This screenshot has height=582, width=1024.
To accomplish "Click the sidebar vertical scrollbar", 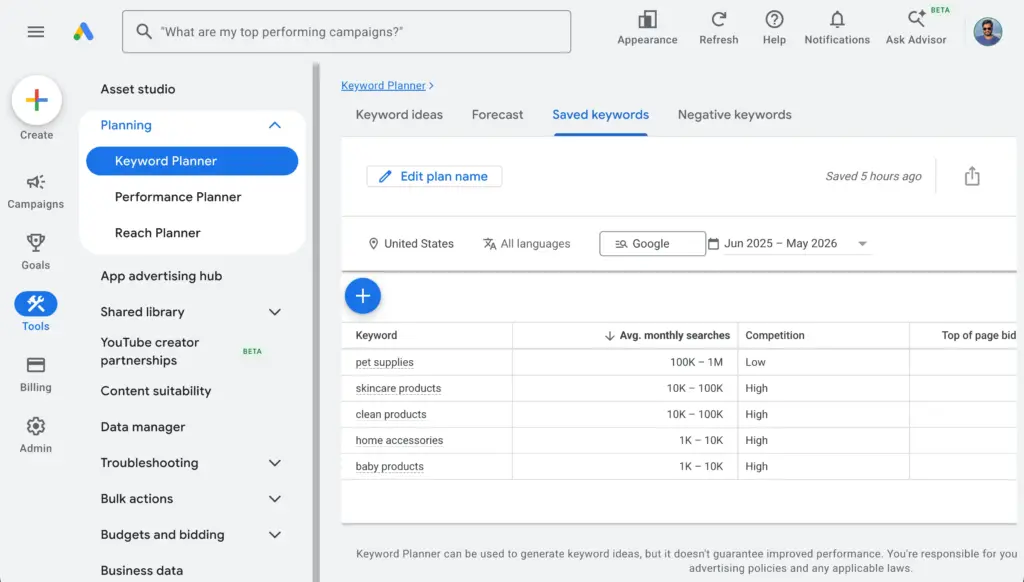I will coord(316,322).
